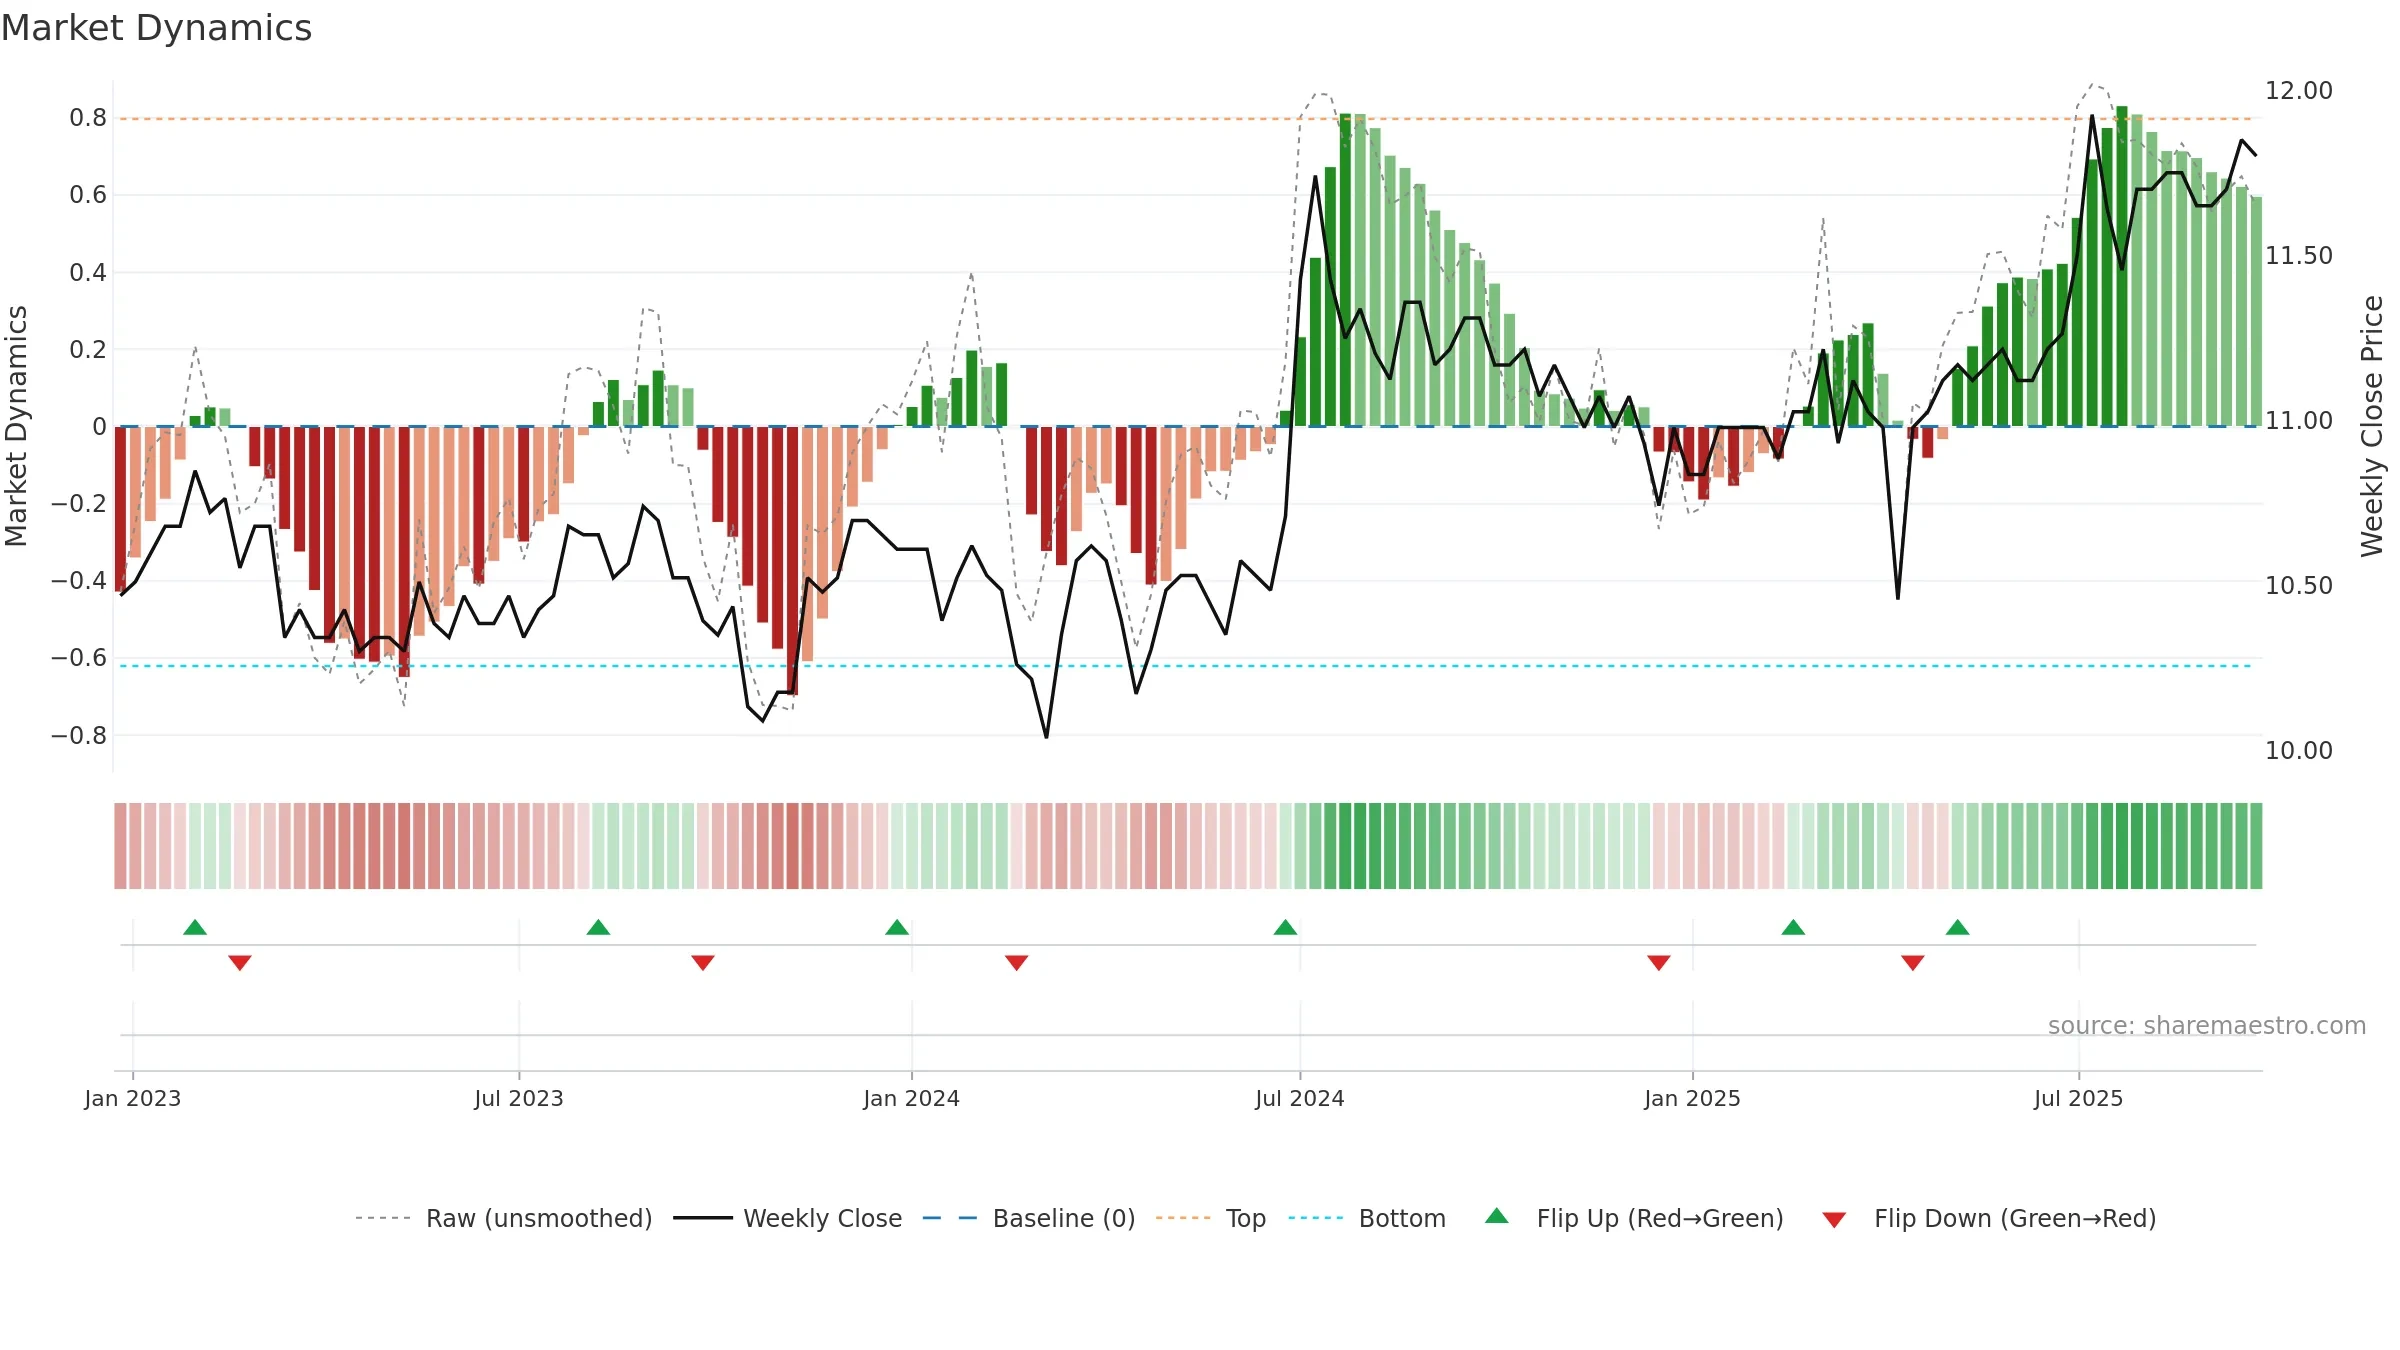Viewport: 2400px width, 1350px height.
Task: Click the Jan 2023 x-axis label
Action: point(133,1098)
